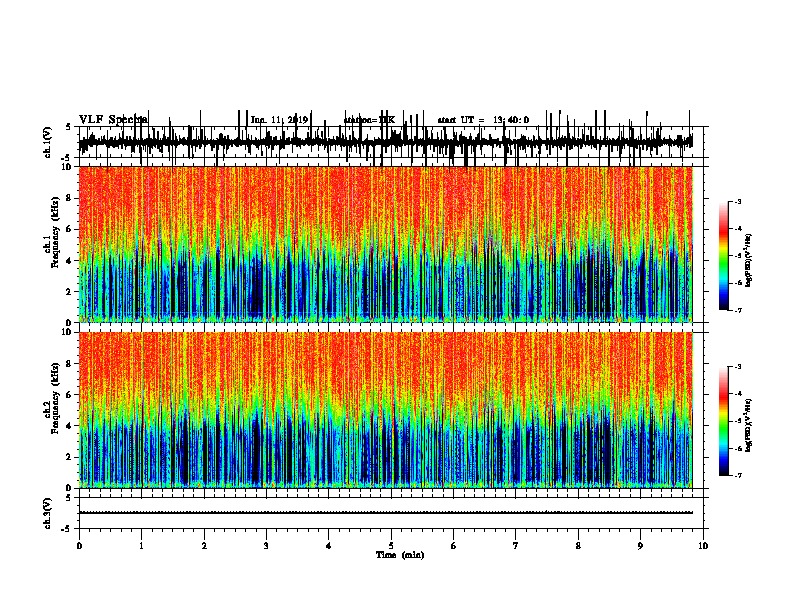Click the "5" volt tick of ch.3 panel
This screenshot has width=792, height=612.
pyautogui.click(x=68, y=498)
